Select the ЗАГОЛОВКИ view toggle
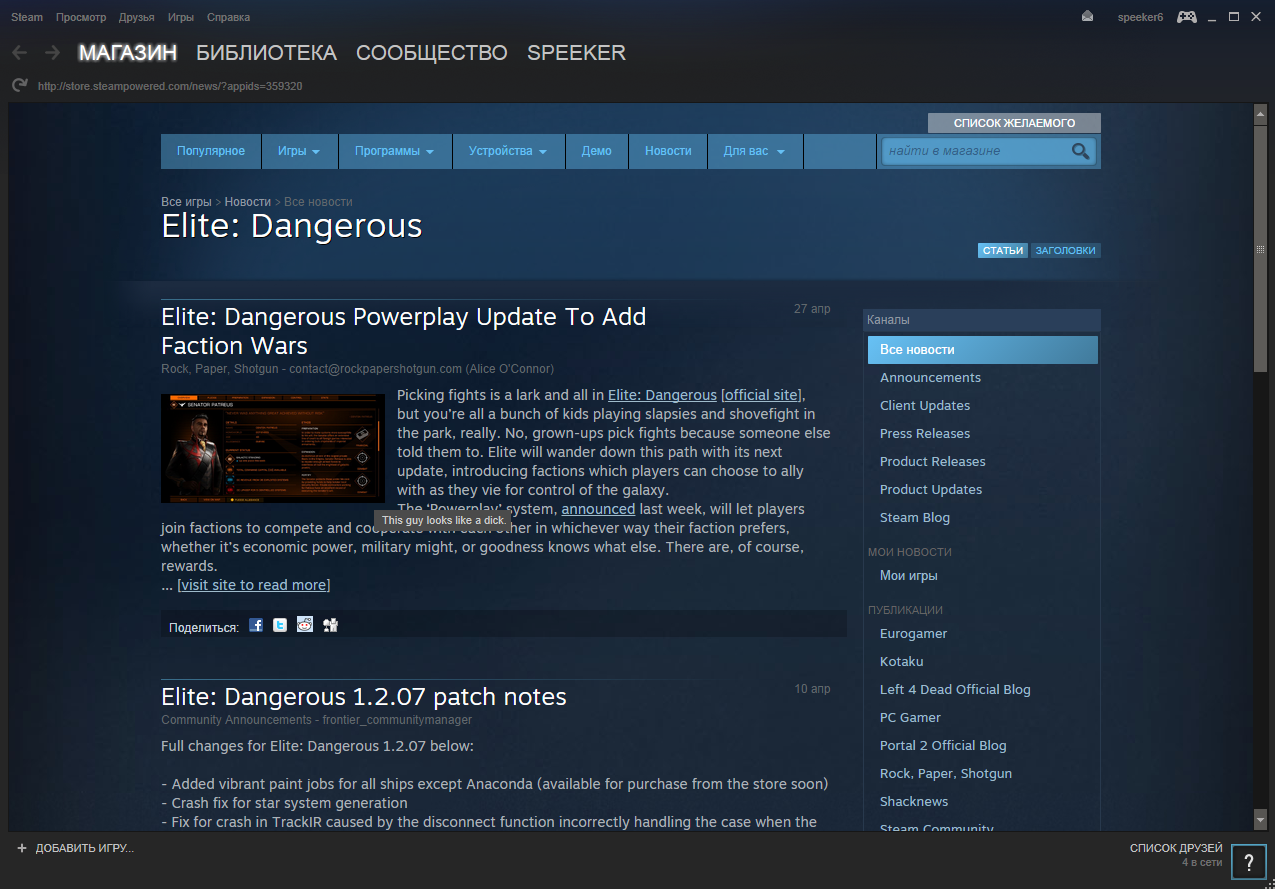This screenshot has width=1275, height=889. click(1065, 251)
